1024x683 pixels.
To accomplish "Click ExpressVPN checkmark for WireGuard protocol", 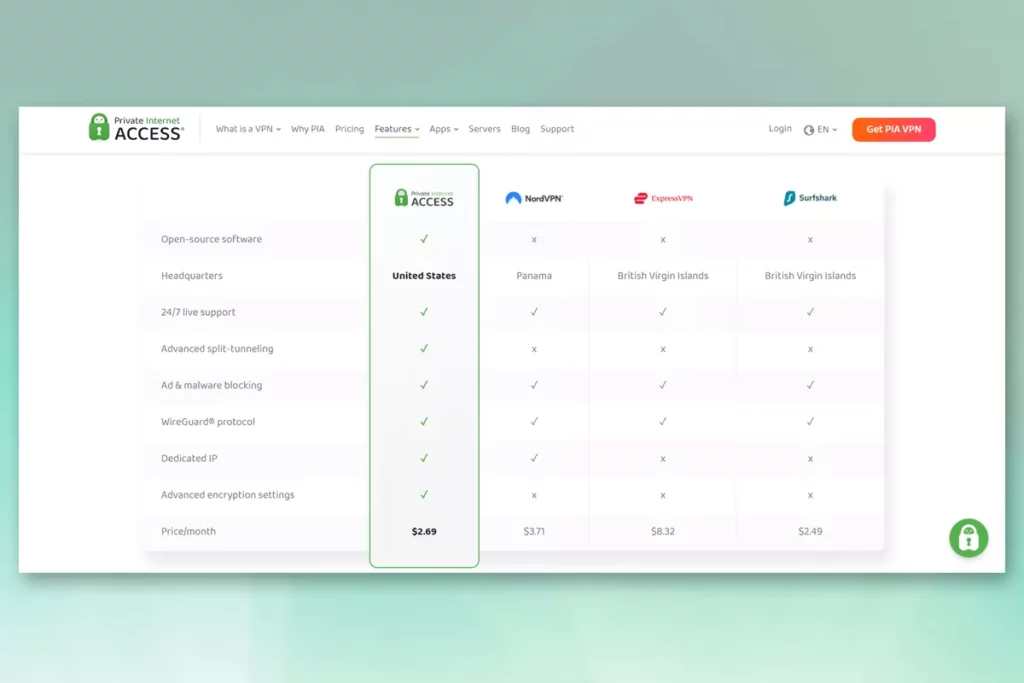I will pyautogui.click(x=663, y=422).
